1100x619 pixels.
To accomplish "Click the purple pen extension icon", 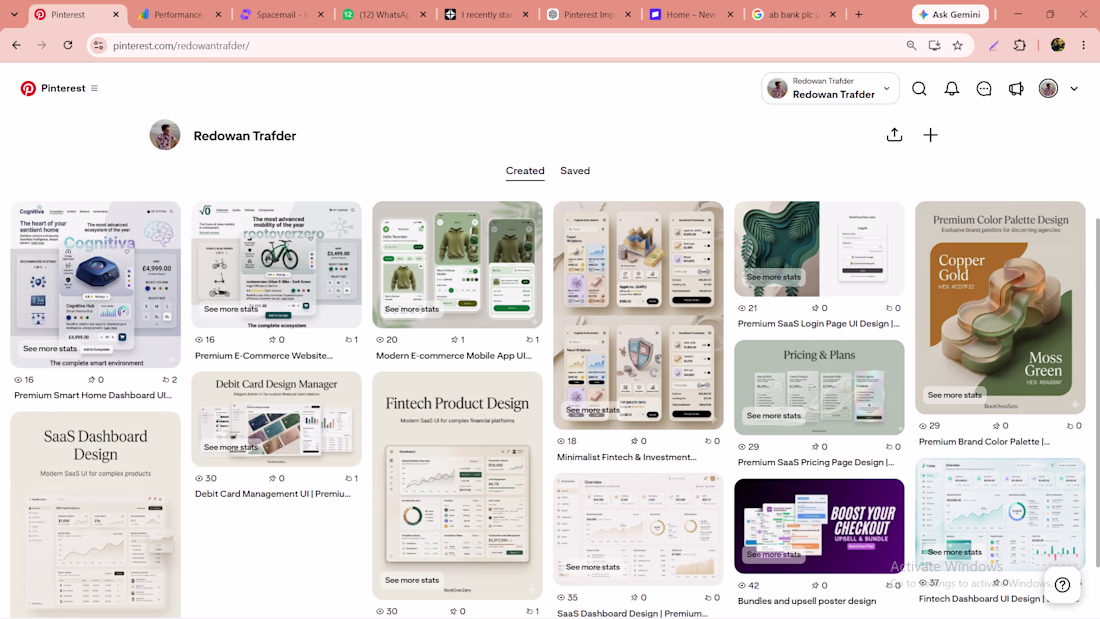I will (993, 45).
